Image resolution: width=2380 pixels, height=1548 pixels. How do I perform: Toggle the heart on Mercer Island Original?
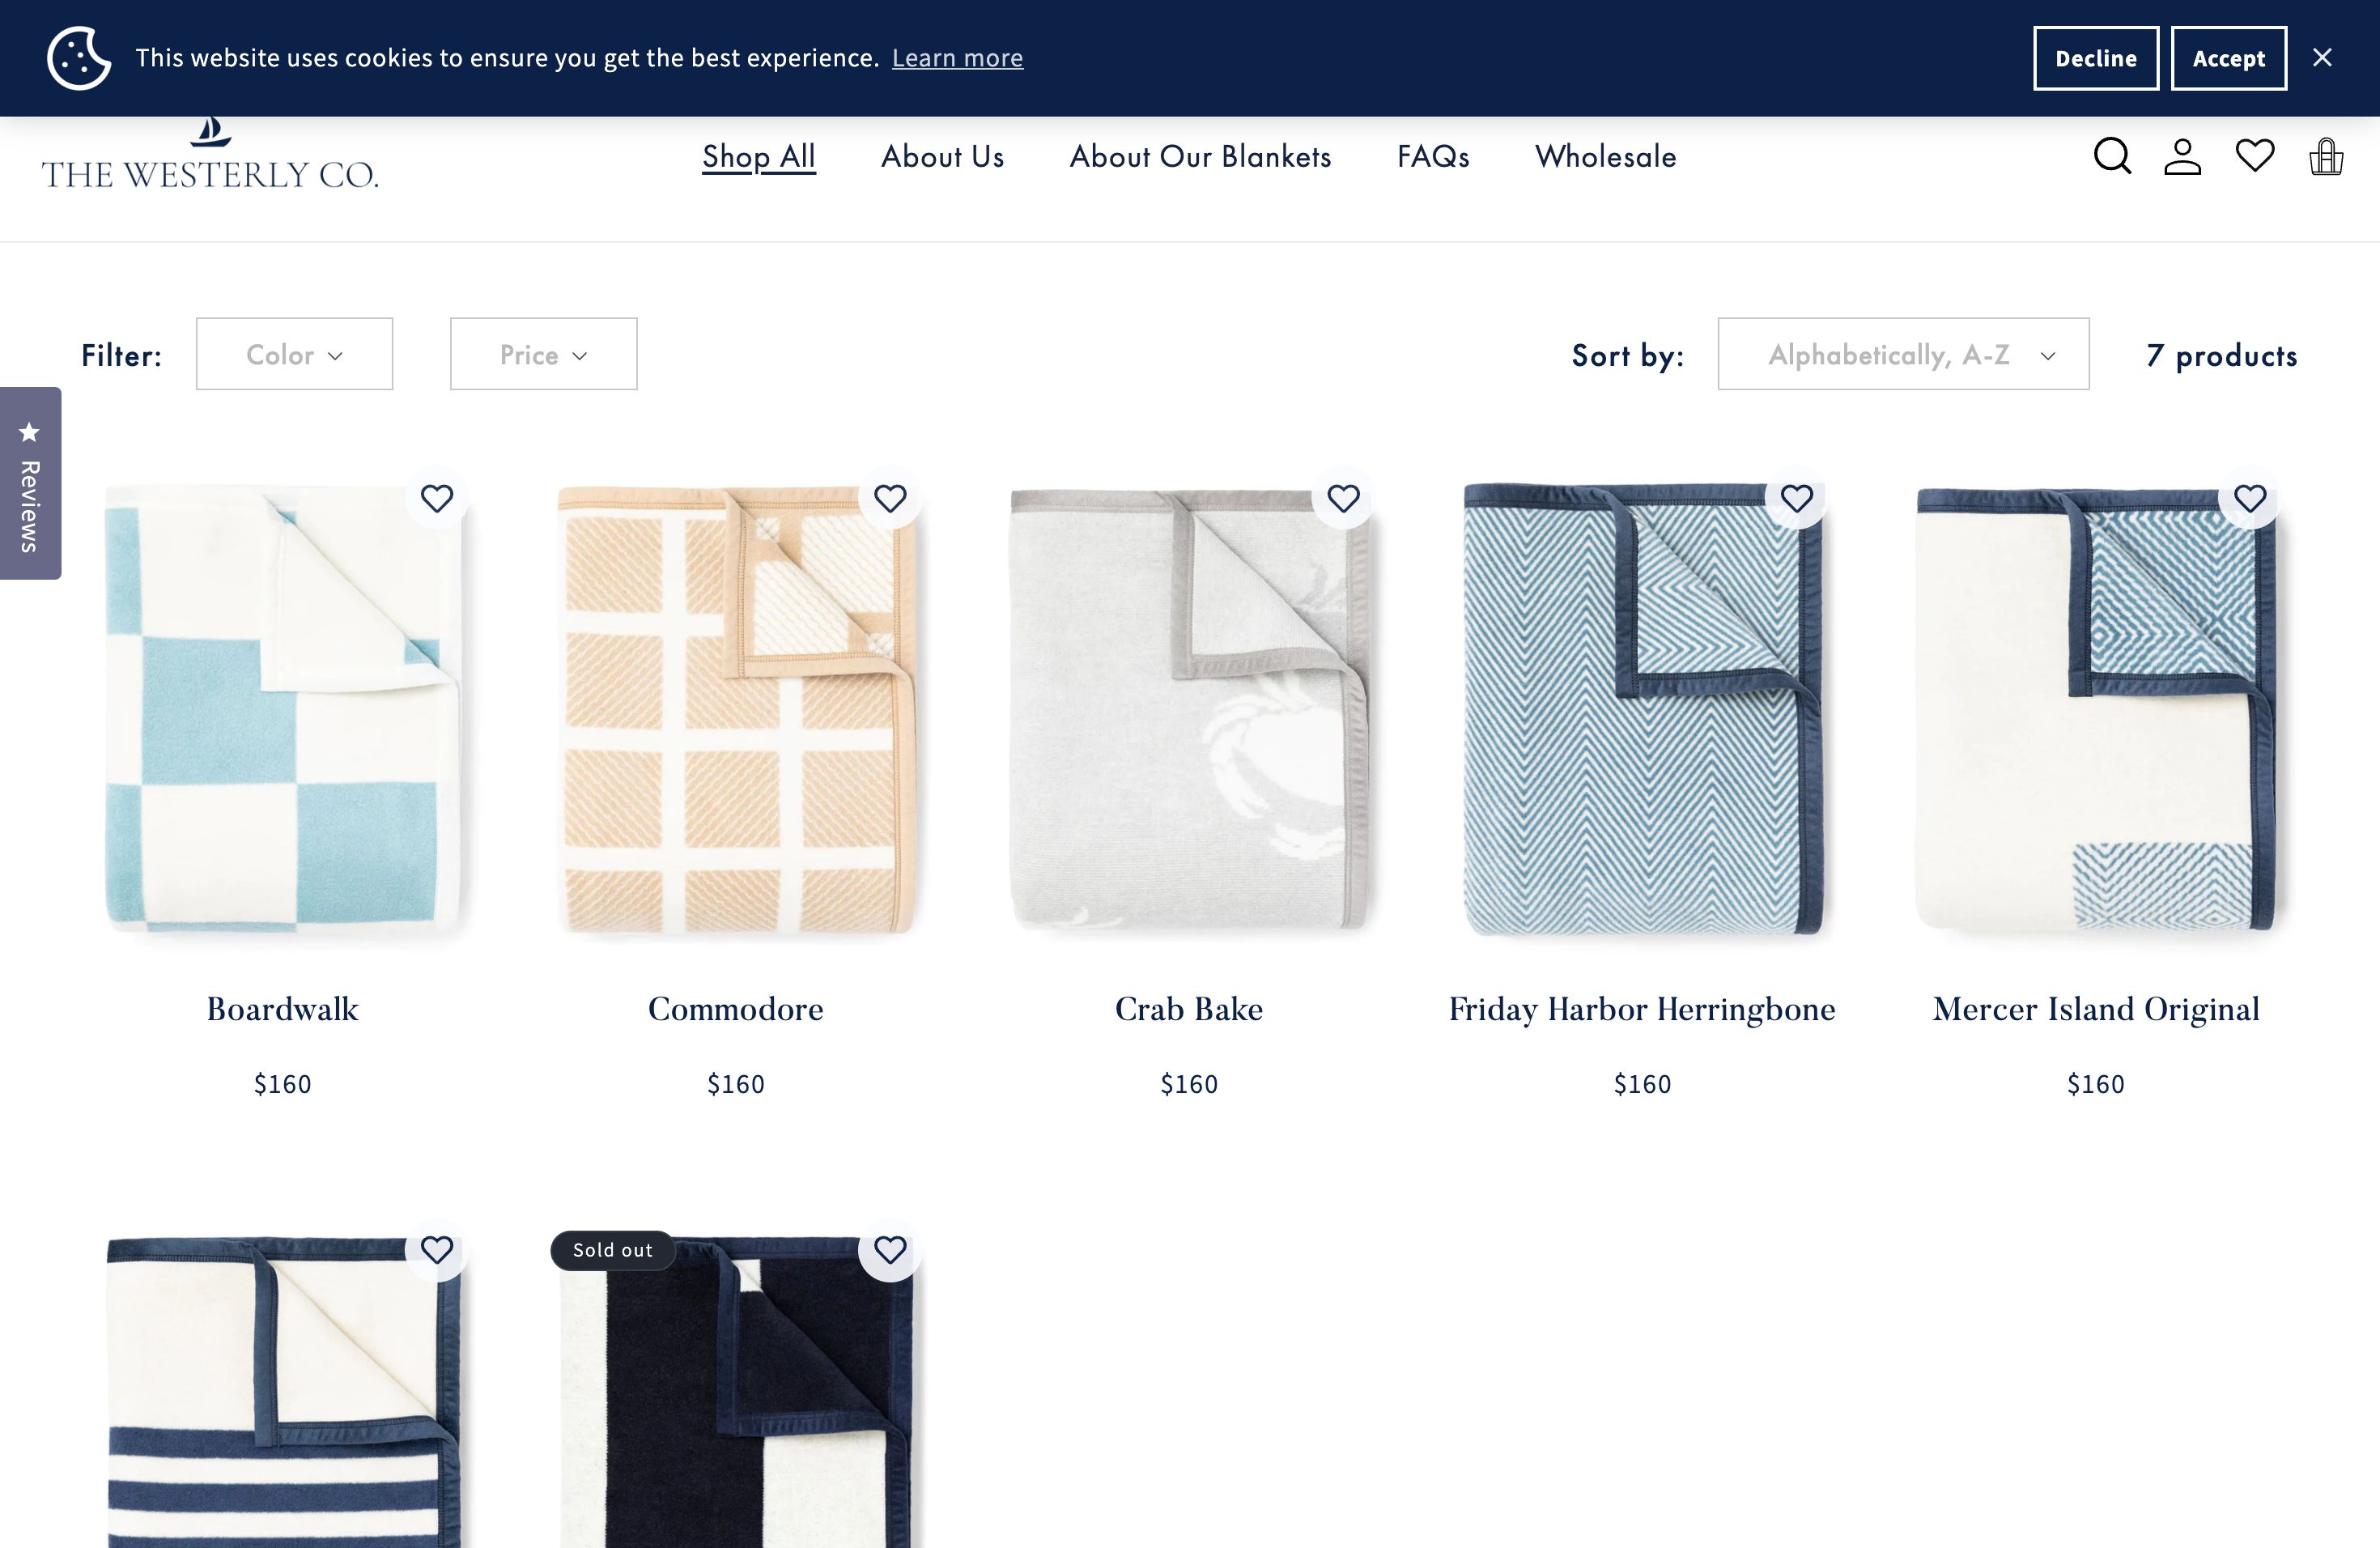pos(2250,498)
